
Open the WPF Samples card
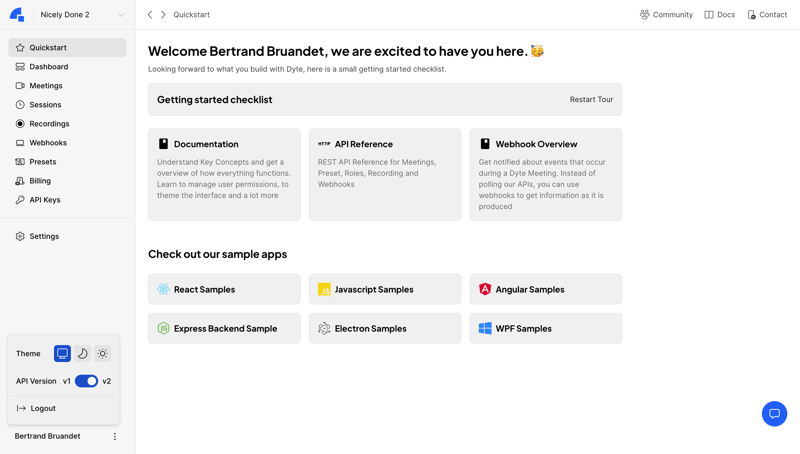point(545,328)
